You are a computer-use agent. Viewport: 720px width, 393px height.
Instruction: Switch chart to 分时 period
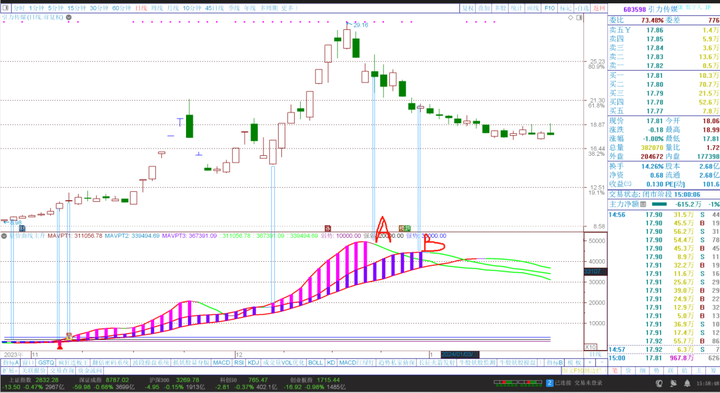pyautogui.click(x=19, y=8)
